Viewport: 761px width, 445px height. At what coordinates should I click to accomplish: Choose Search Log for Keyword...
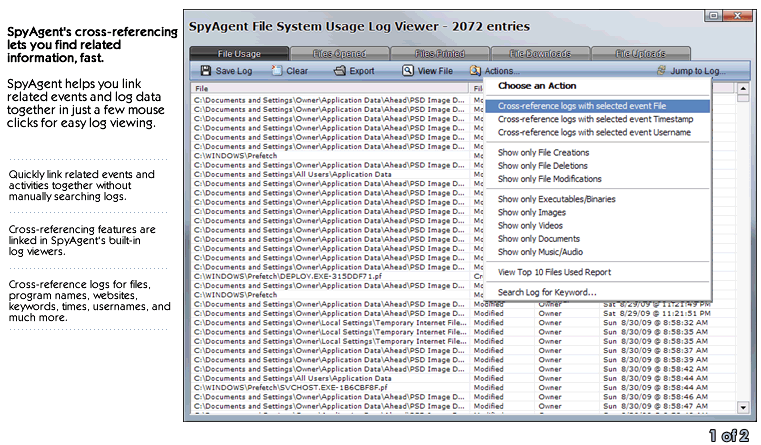[x=597, y=292]
